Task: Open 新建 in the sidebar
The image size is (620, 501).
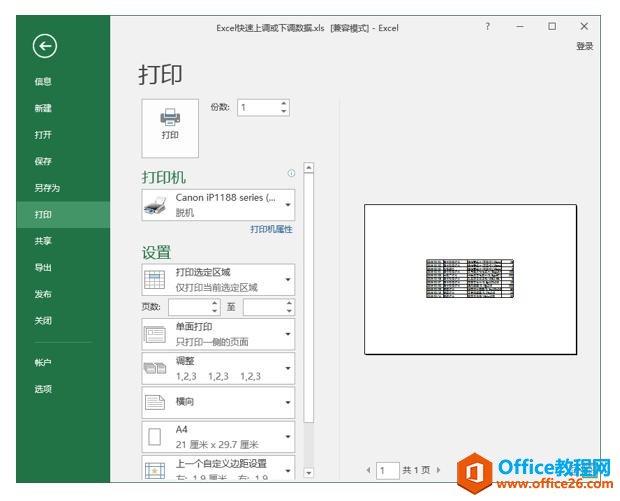Action: pyautogui.click(x=43, y=108)
